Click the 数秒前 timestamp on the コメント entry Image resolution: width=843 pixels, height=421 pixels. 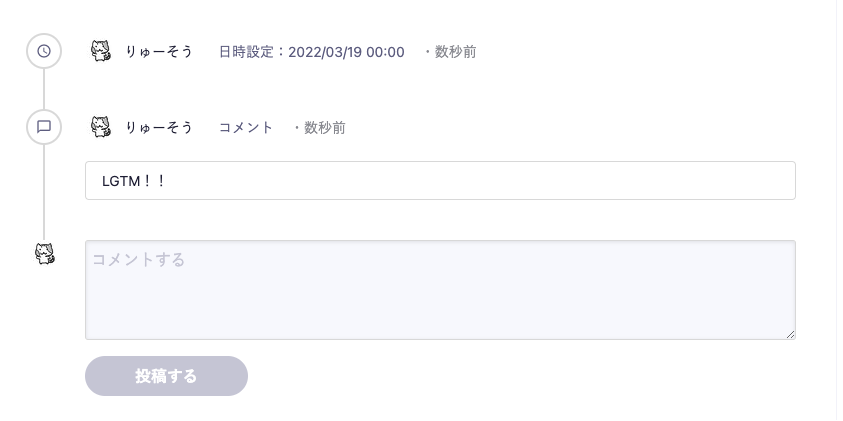(x=325, y=128)
